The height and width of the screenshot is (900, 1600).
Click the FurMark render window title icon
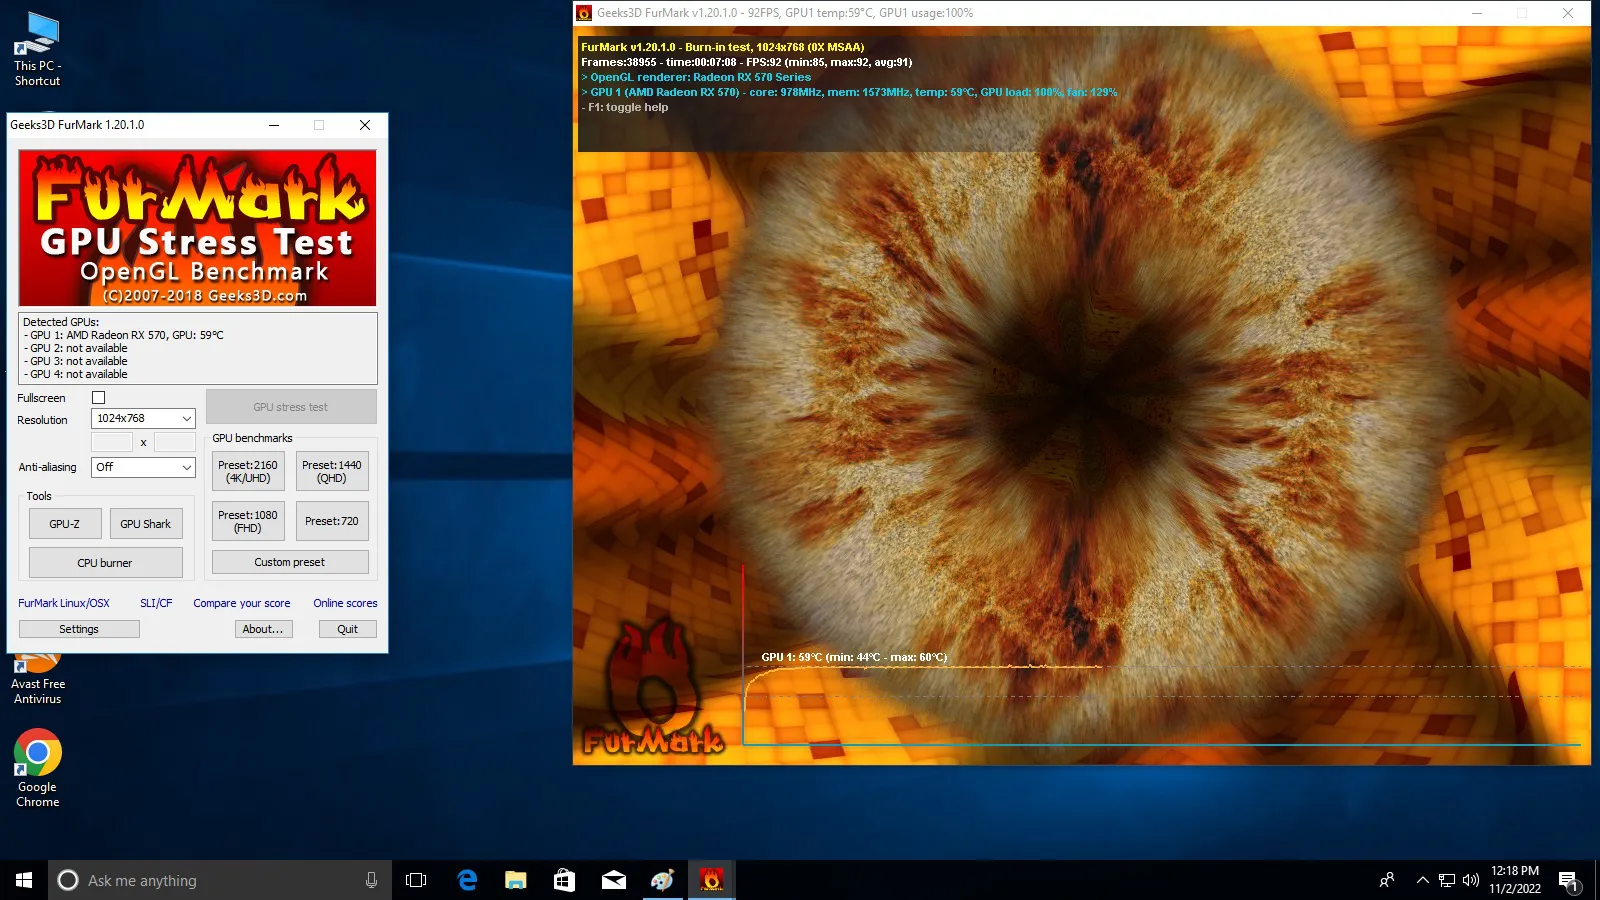584,13
